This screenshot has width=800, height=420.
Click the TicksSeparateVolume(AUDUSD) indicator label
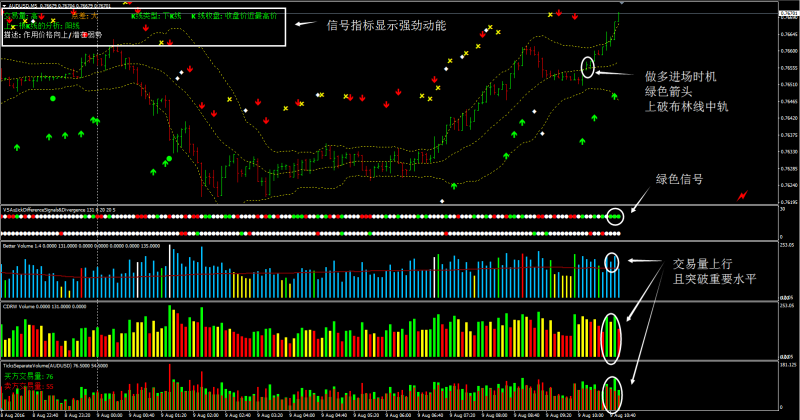pyautogui.click(x=40, y=366)
